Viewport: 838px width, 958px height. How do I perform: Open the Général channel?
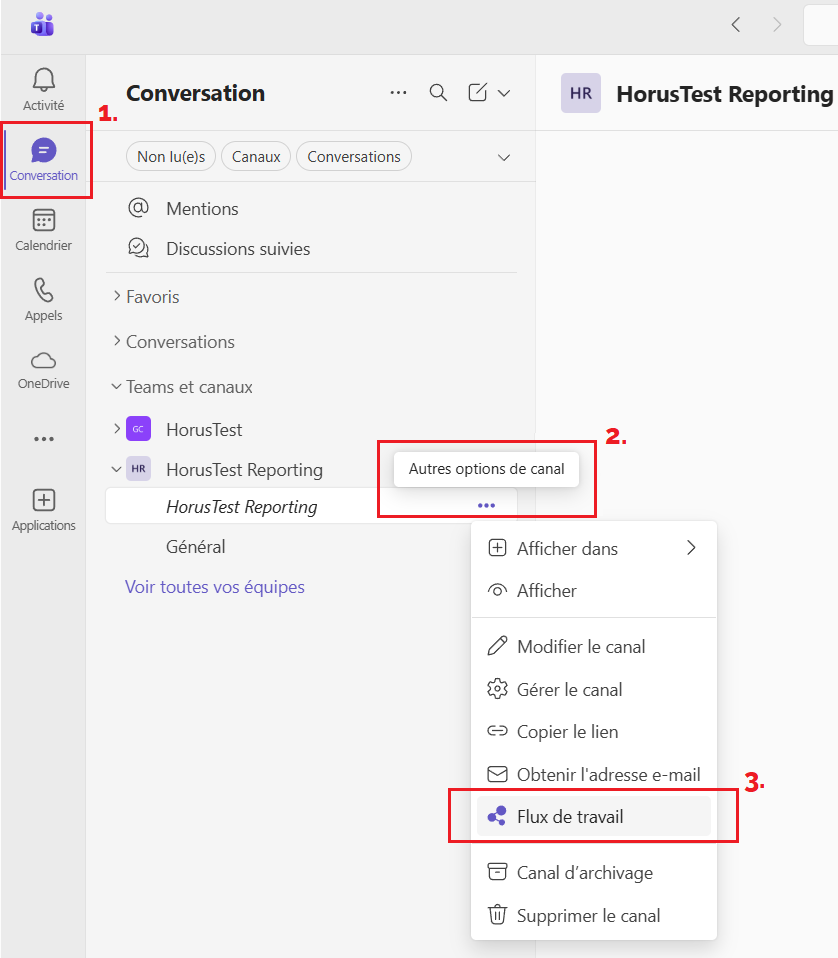tap(196, 547)
